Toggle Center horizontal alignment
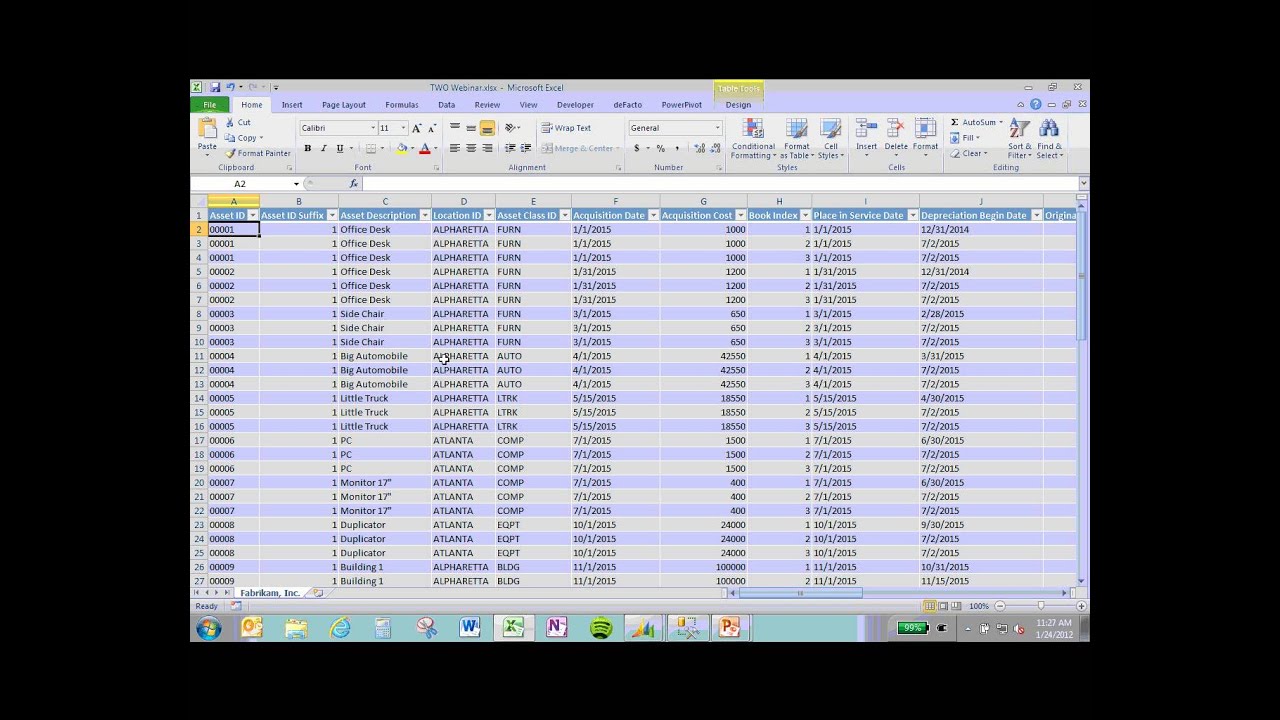Image resolution: width=1280 pixels, height=720 pixels. point(471,148)
